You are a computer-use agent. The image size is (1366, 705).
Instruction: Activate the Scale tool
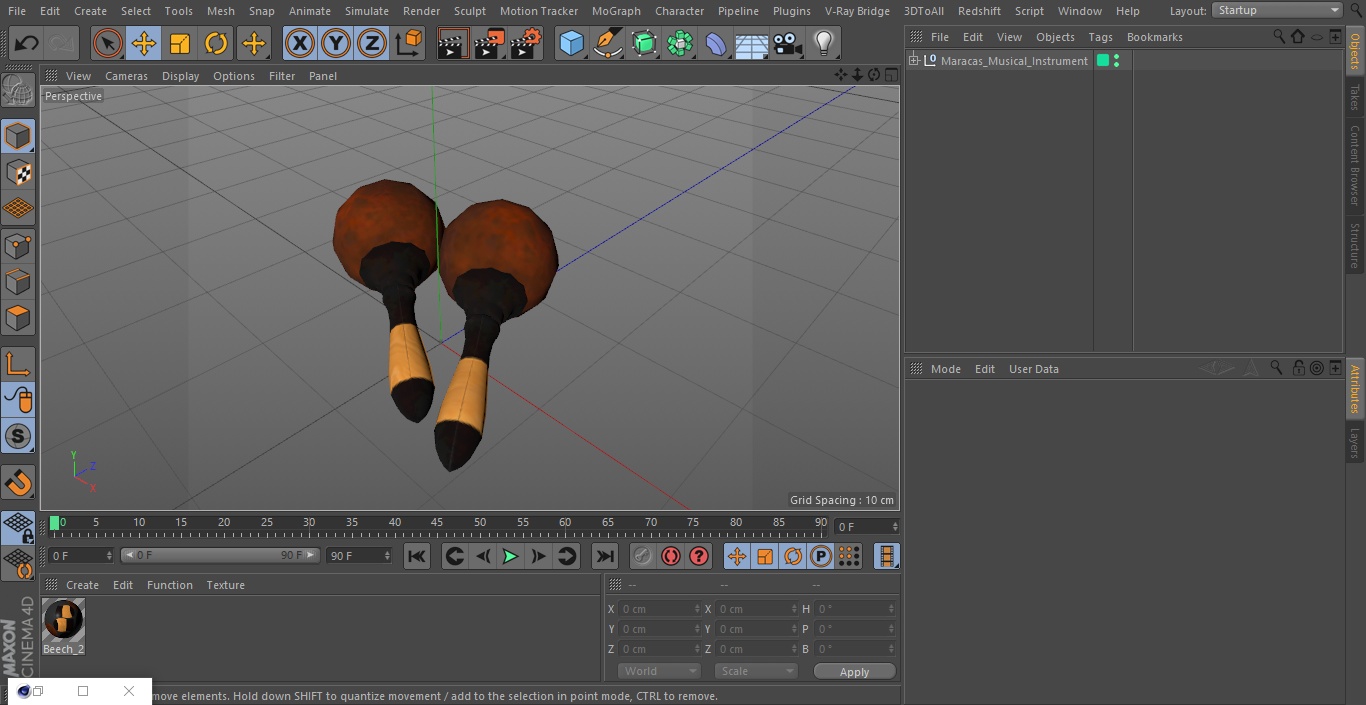click(x=180, y=43)
